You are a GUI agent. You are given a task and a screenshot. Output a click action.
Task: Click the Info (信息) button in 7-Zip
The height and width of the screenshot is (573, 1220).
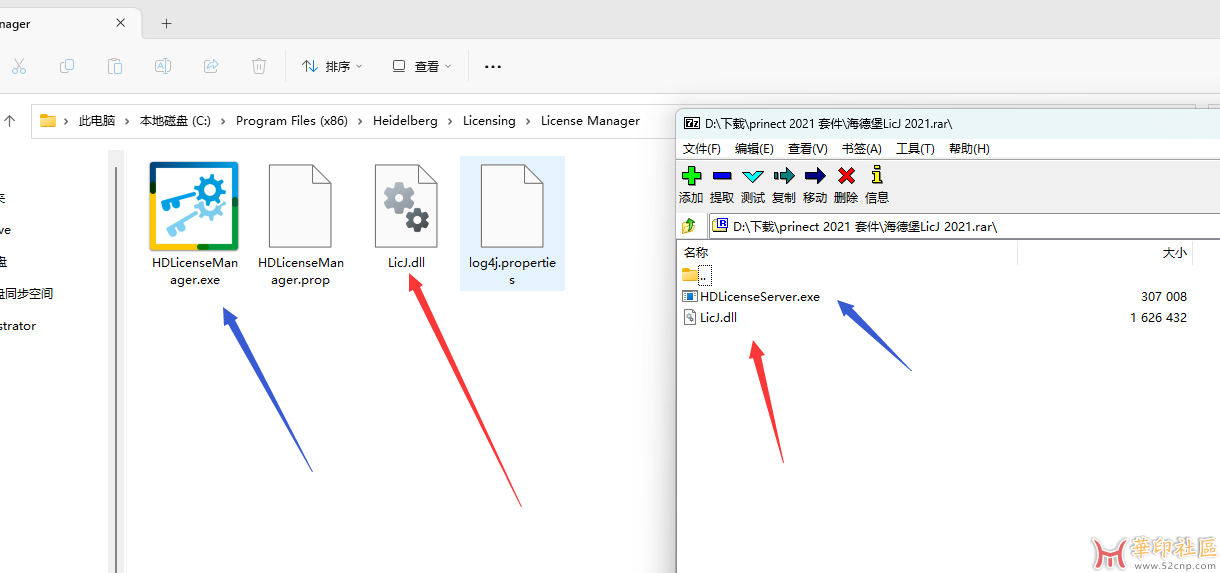click(x=877, y=184)
